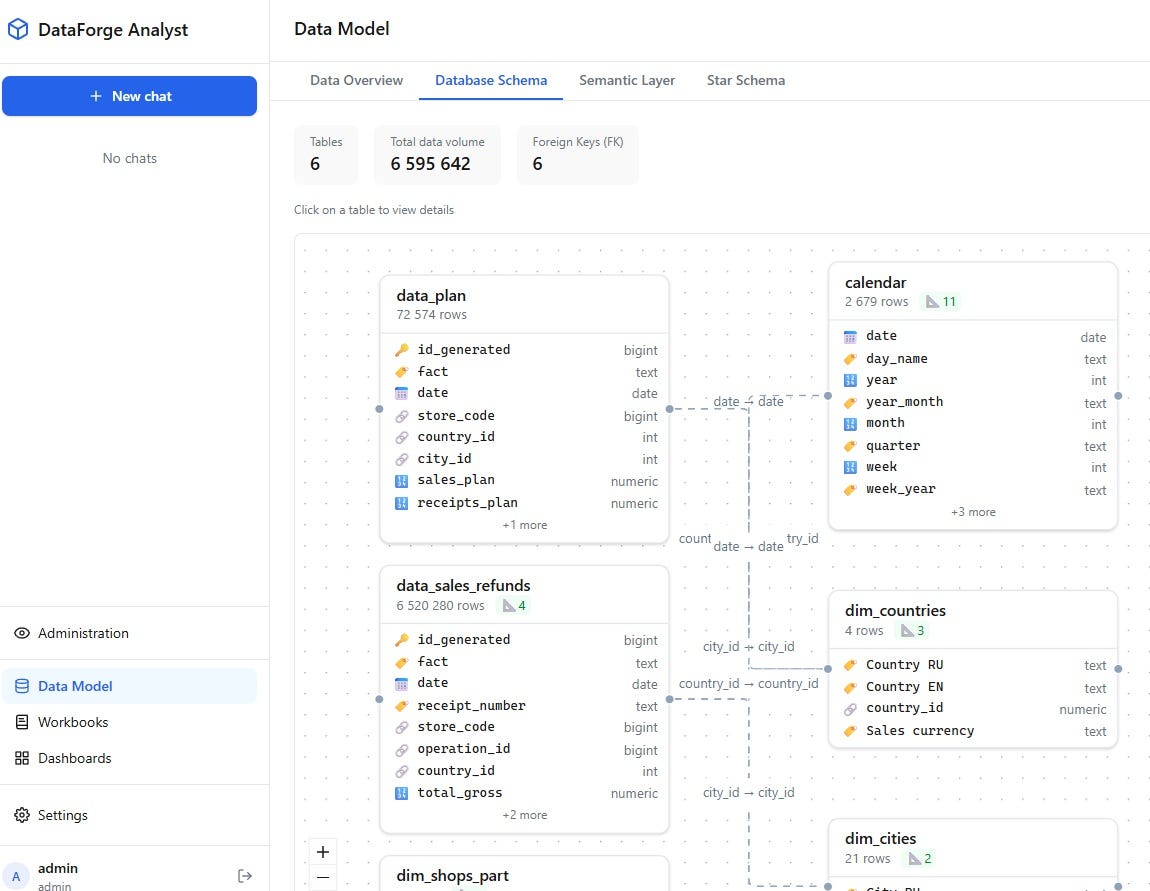Viewport: 1150px width, 891px height.
Task: Click the Administration eye icon
Action: point(22,633)
